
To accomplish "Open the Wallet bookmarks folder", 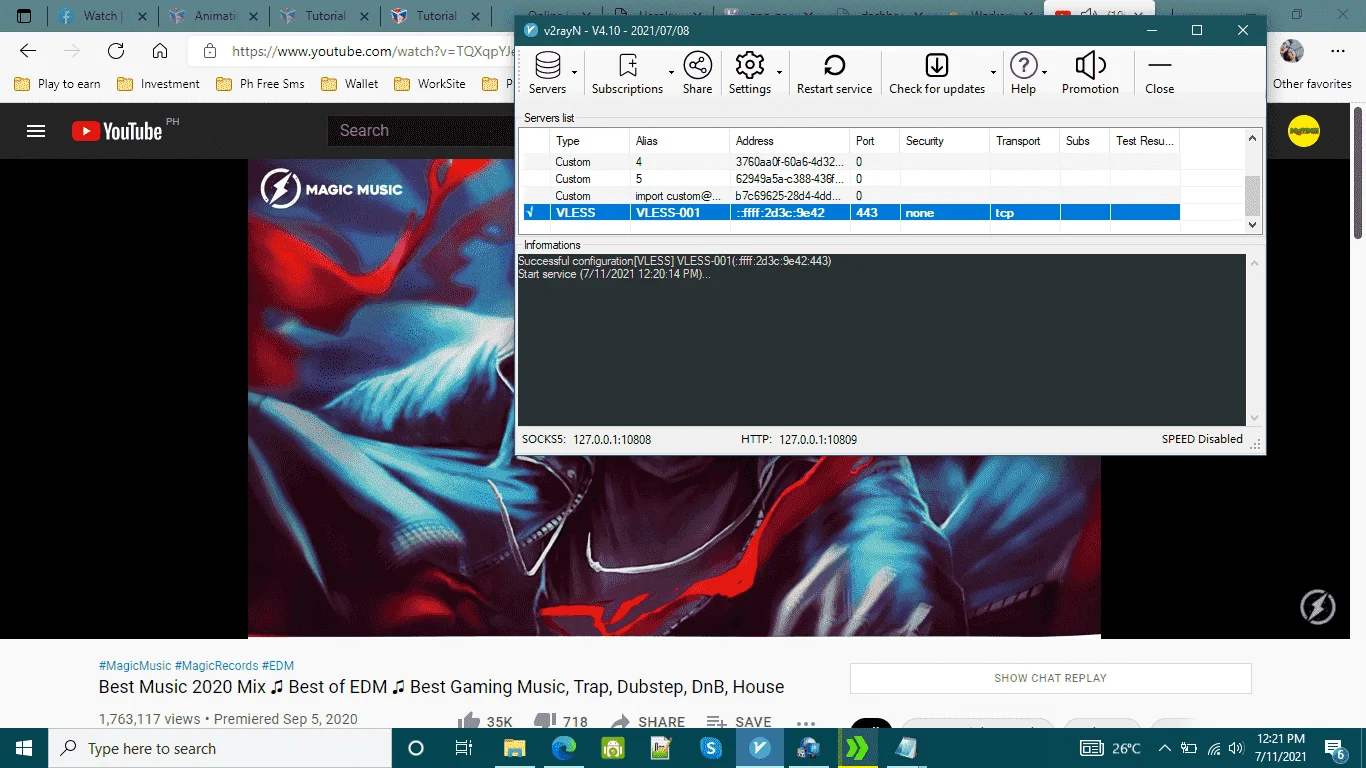I will 350,84.
